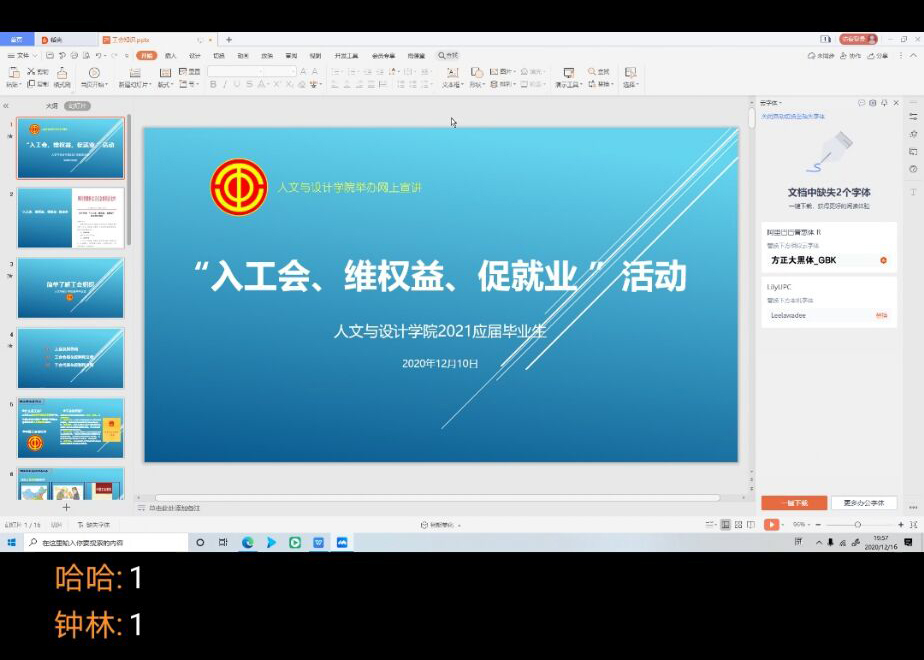Screen dimensions: 924x660
Task: Switch to Normal view in status bar
Action: pos(725,524)
